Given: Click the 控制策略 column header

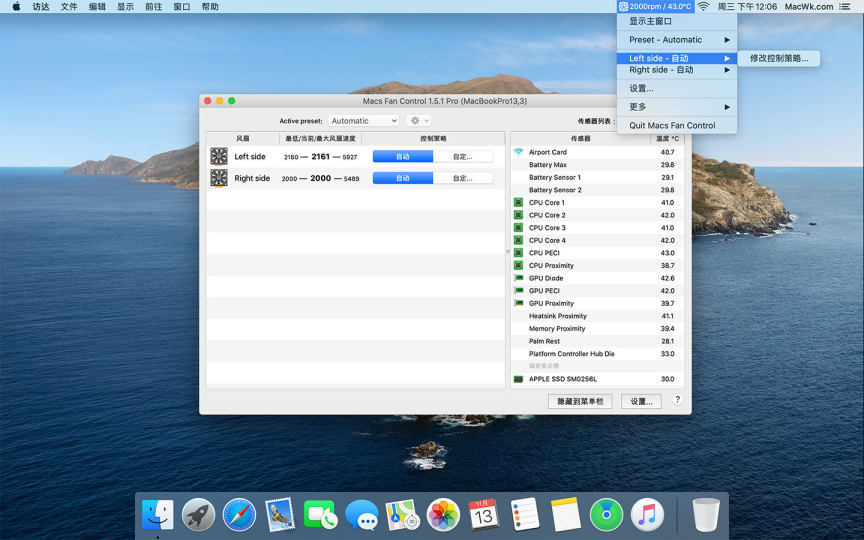Looking at the screenshot, I should pyautogui.click(x=433, y=138).
